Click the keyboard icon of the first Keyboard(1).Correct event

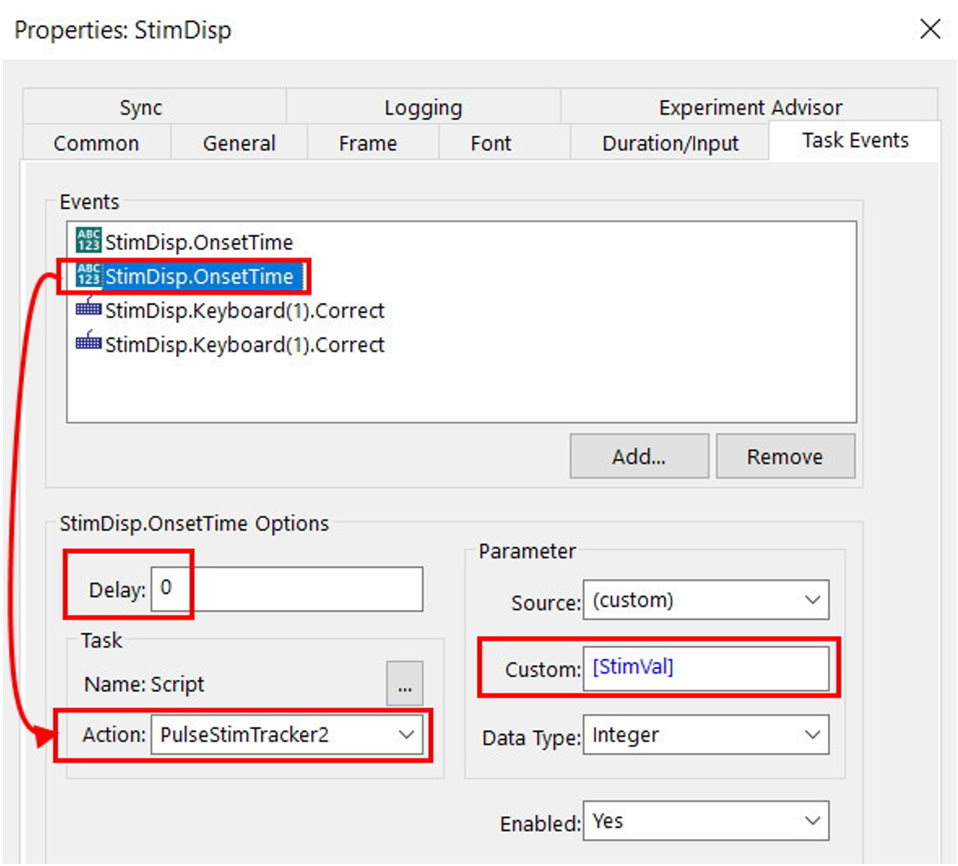[89, 310]
